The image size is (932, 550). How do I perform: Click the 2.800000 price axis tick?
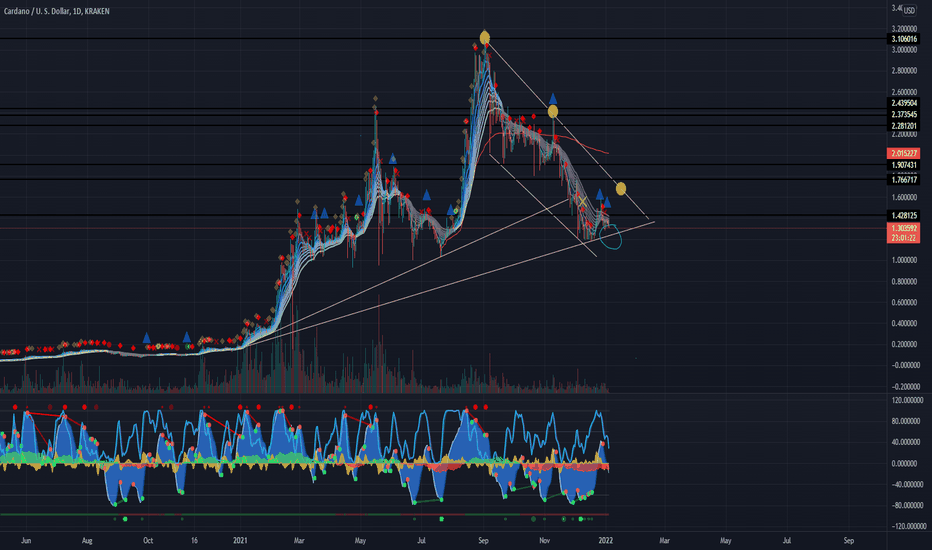click(904, 71)
